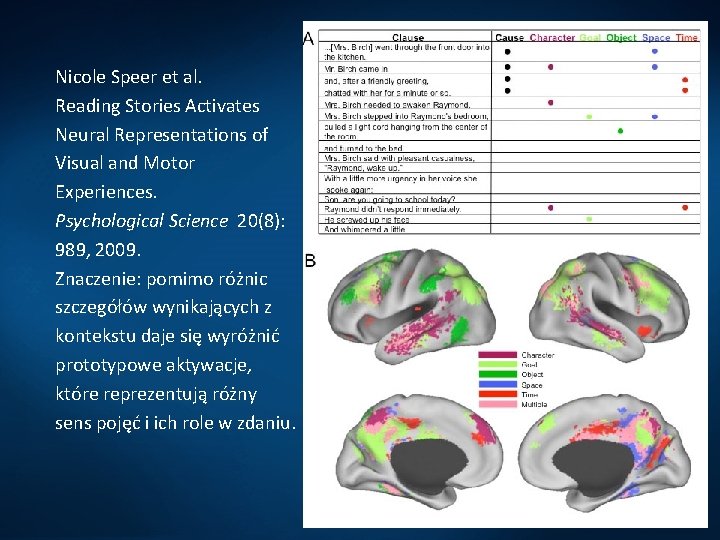
Task: Click the 'prototypowe aktywacje,' line
Action: click(153, 366)
